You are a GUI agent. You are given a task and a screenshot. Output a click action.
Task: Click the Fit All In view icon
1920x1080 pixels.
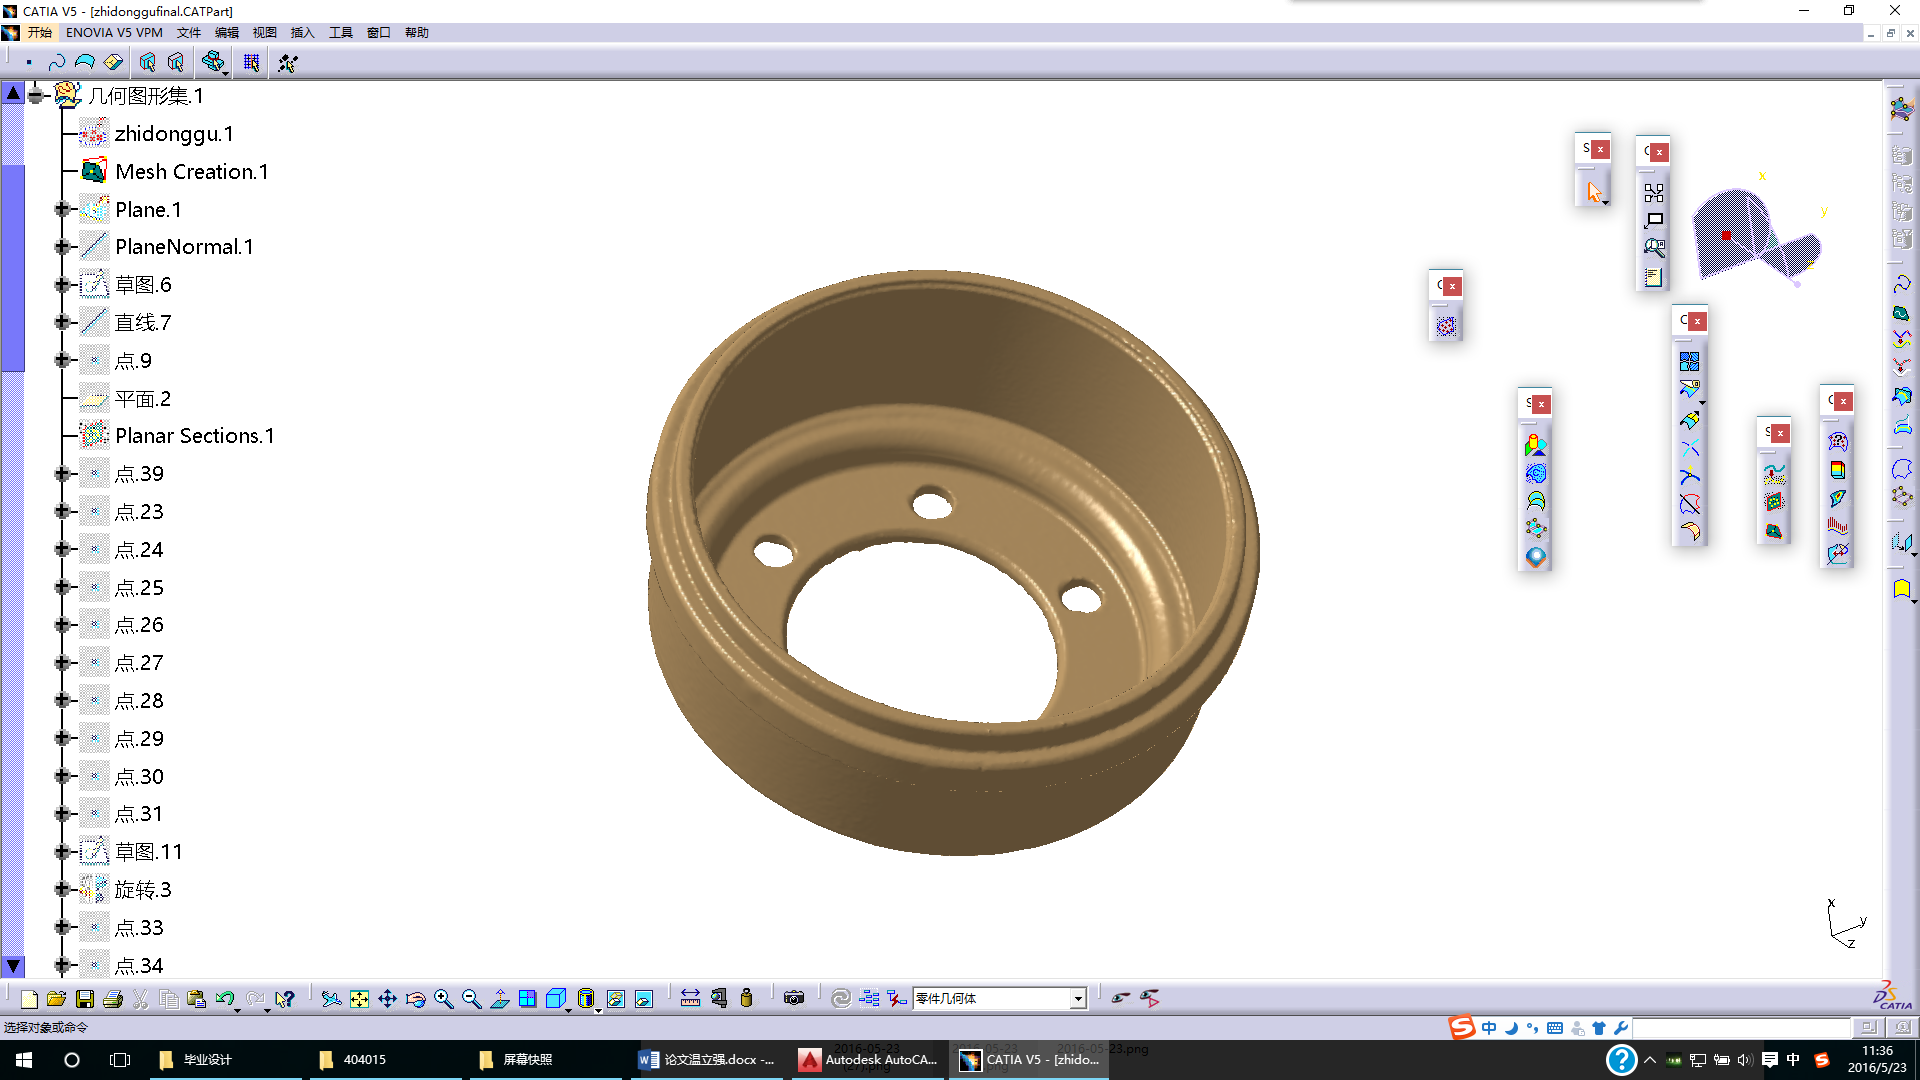[359, 998]
